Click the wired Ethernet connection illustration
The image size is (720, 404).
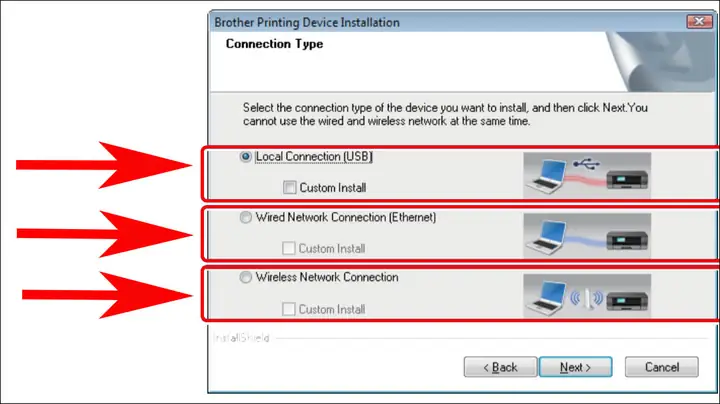(x=587, y=236)
